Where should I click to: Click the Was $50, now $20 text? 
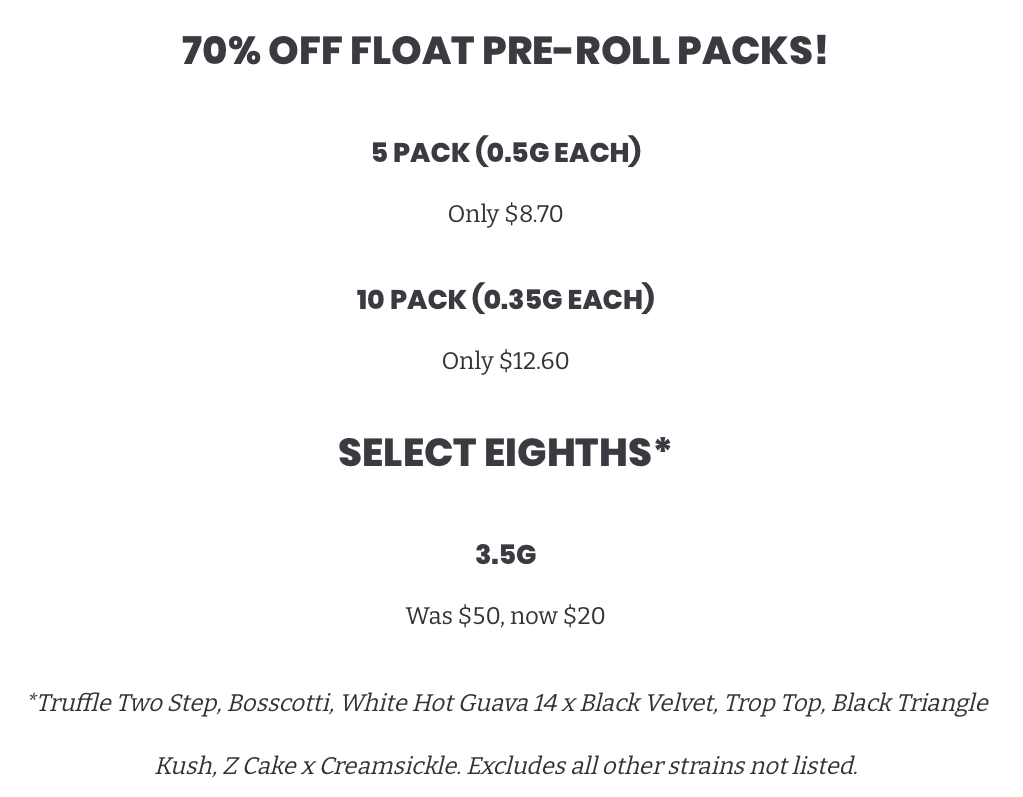tap(505, 616)
